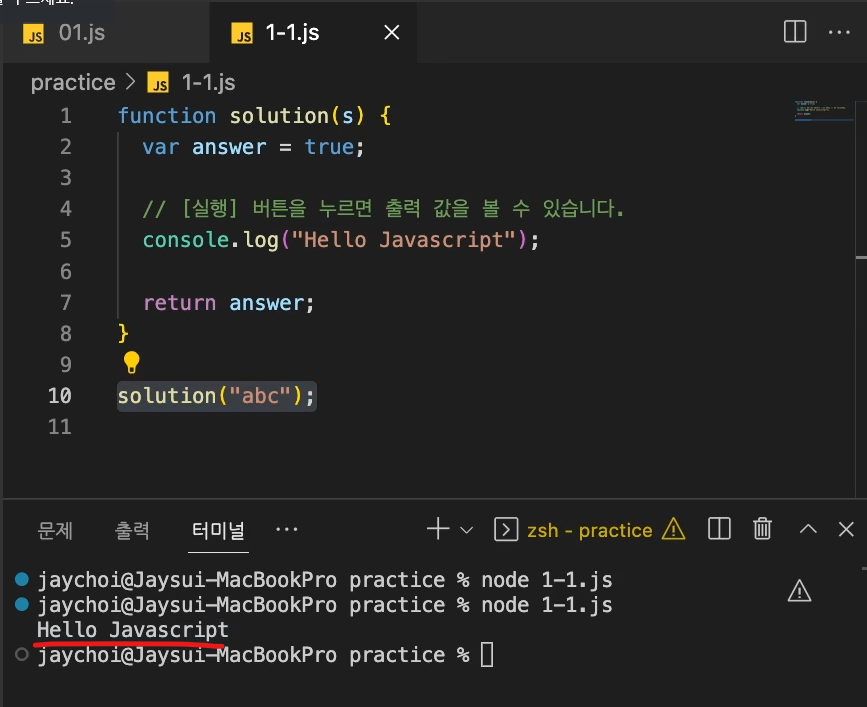Click the first 'node 1-1.js' terminal command

[x=547, y=580]
